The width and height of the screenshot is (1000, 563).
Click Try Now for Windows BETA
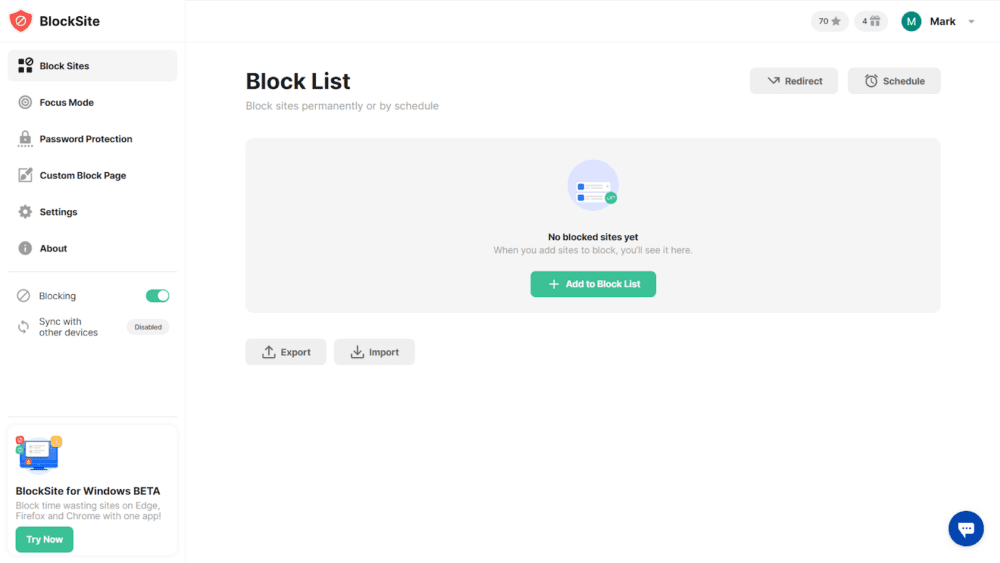(44, 539)
